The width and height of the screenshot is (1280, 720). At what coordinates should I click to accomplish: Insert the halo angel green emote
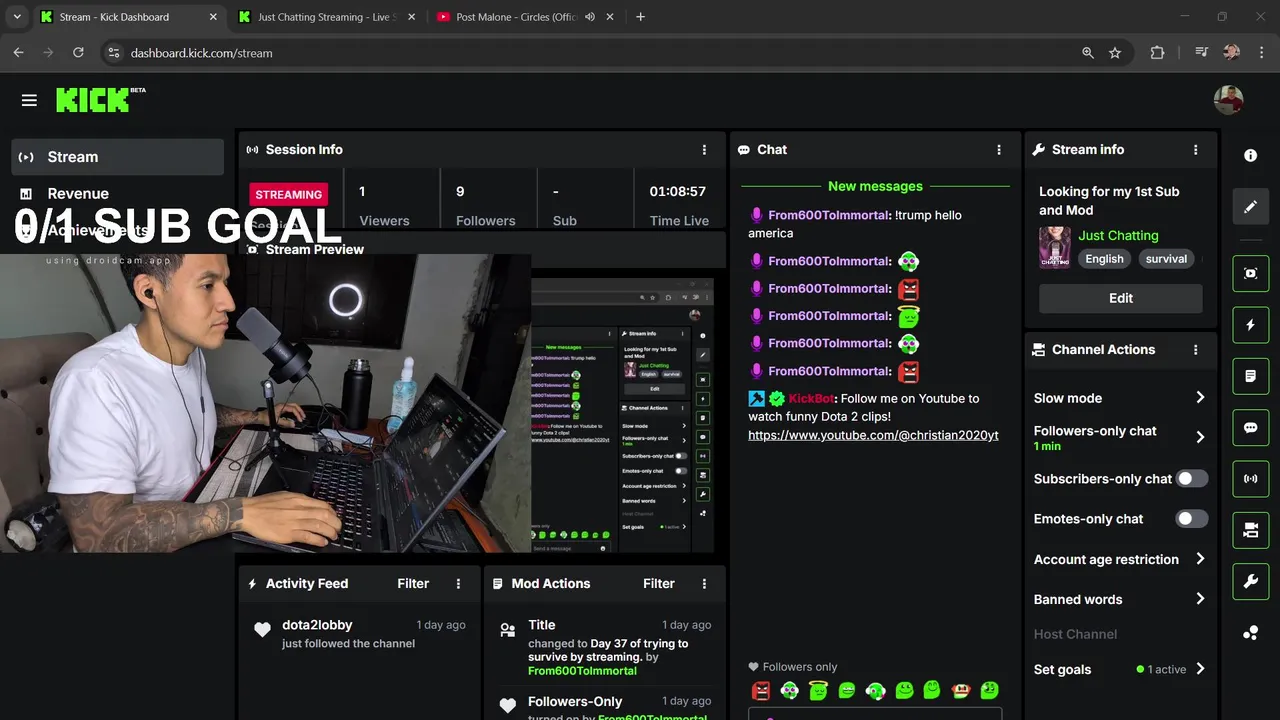818,690
